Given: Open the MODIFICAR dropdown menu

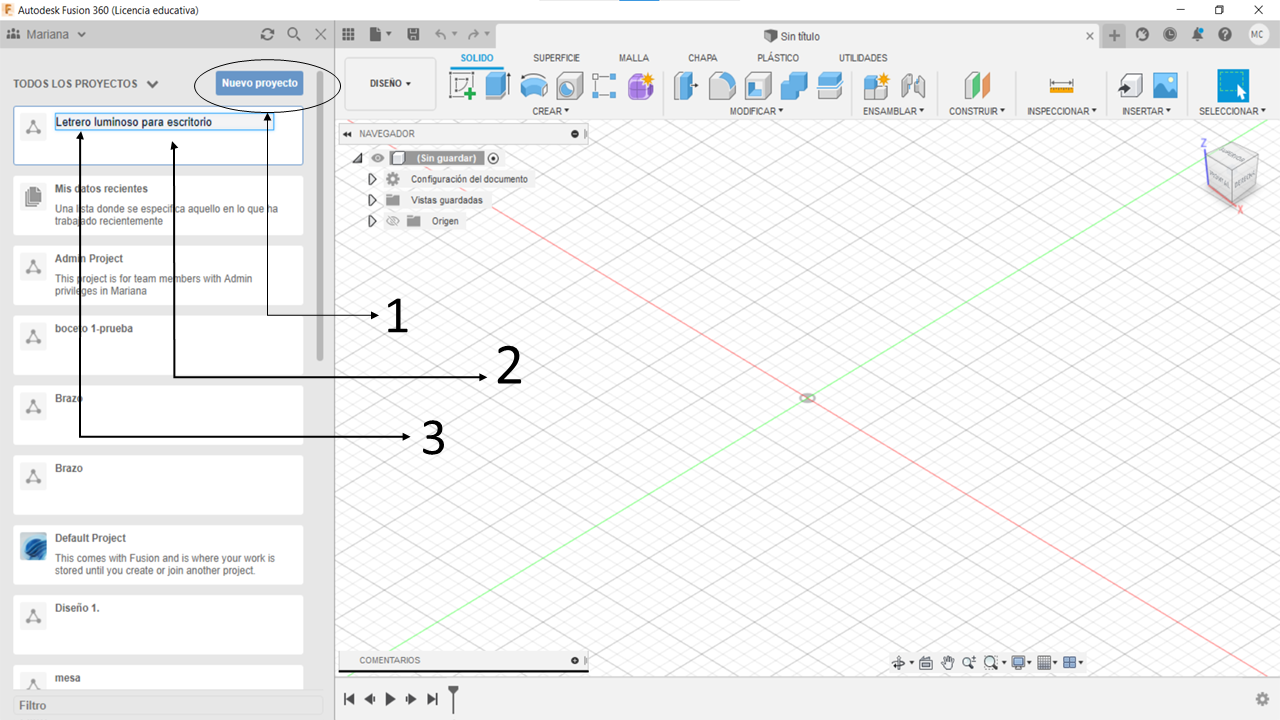Looking at the screenshot, I should [757, 111].
